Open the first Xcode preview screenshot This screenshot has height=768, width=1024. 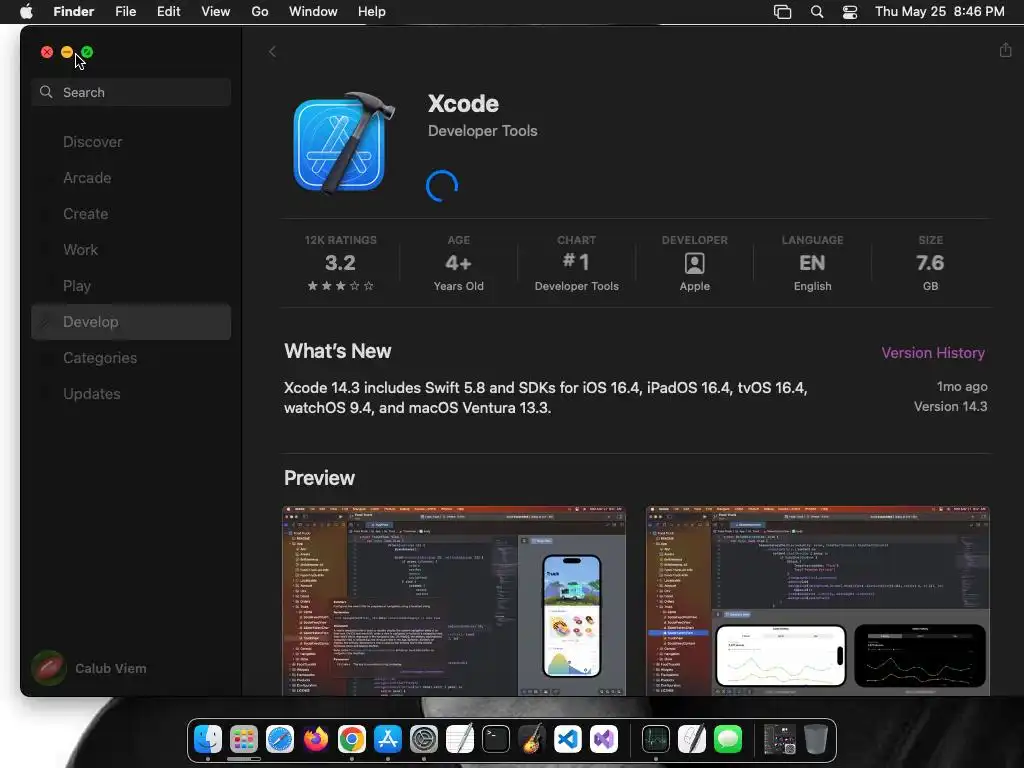[454, 600]
